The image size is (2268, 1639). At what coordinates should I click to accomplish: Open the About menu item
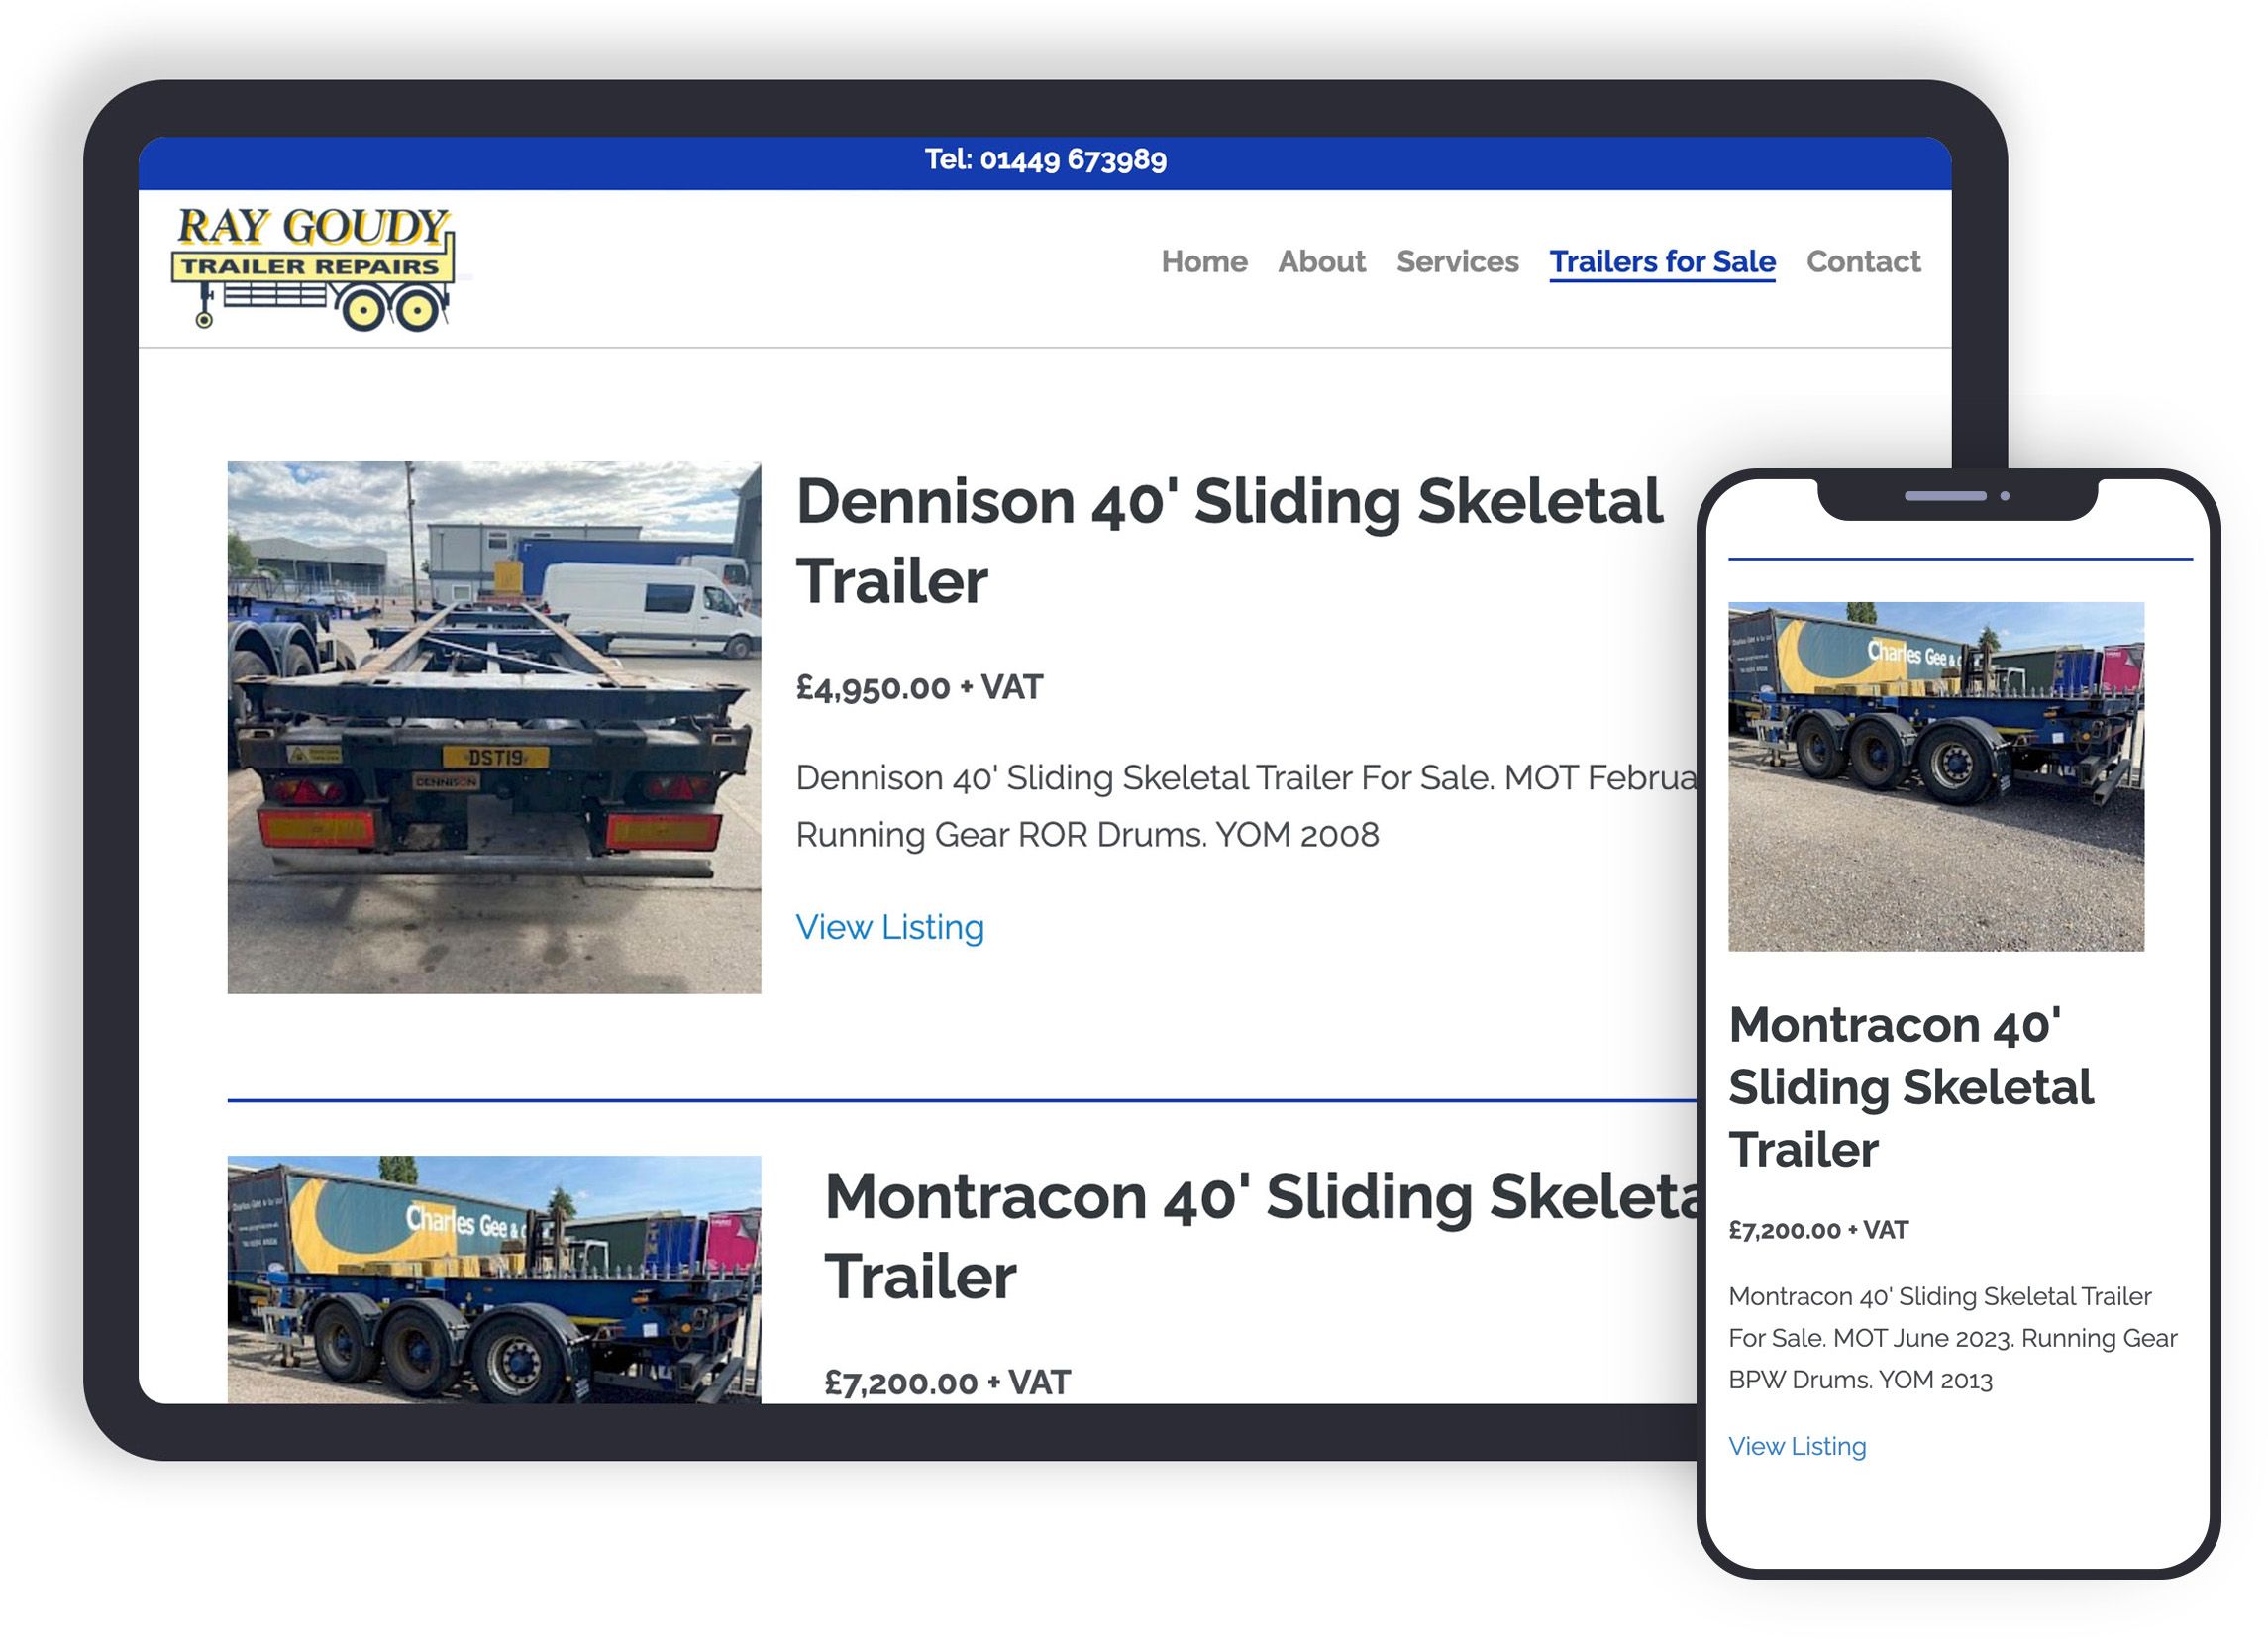tap(1320, 262)
